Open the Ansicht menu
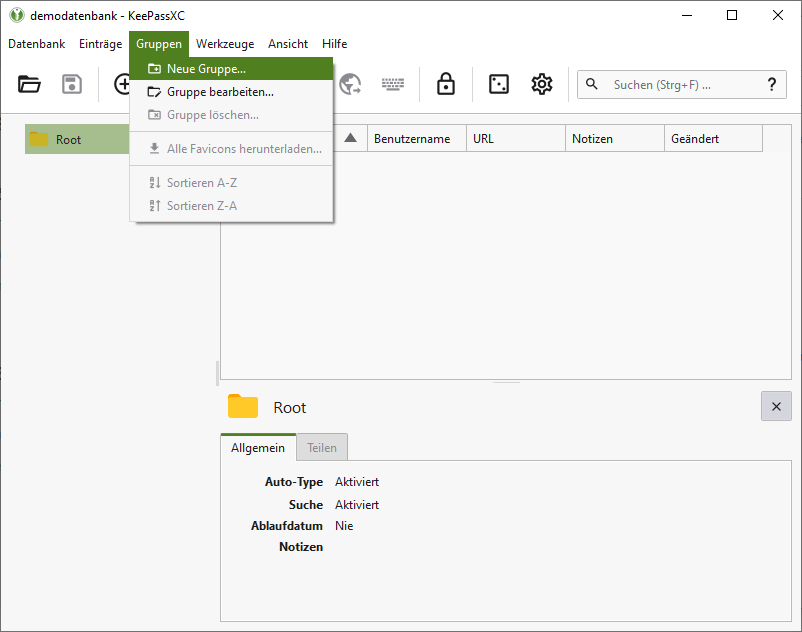The image size is (802, 632). click(288, 44)
